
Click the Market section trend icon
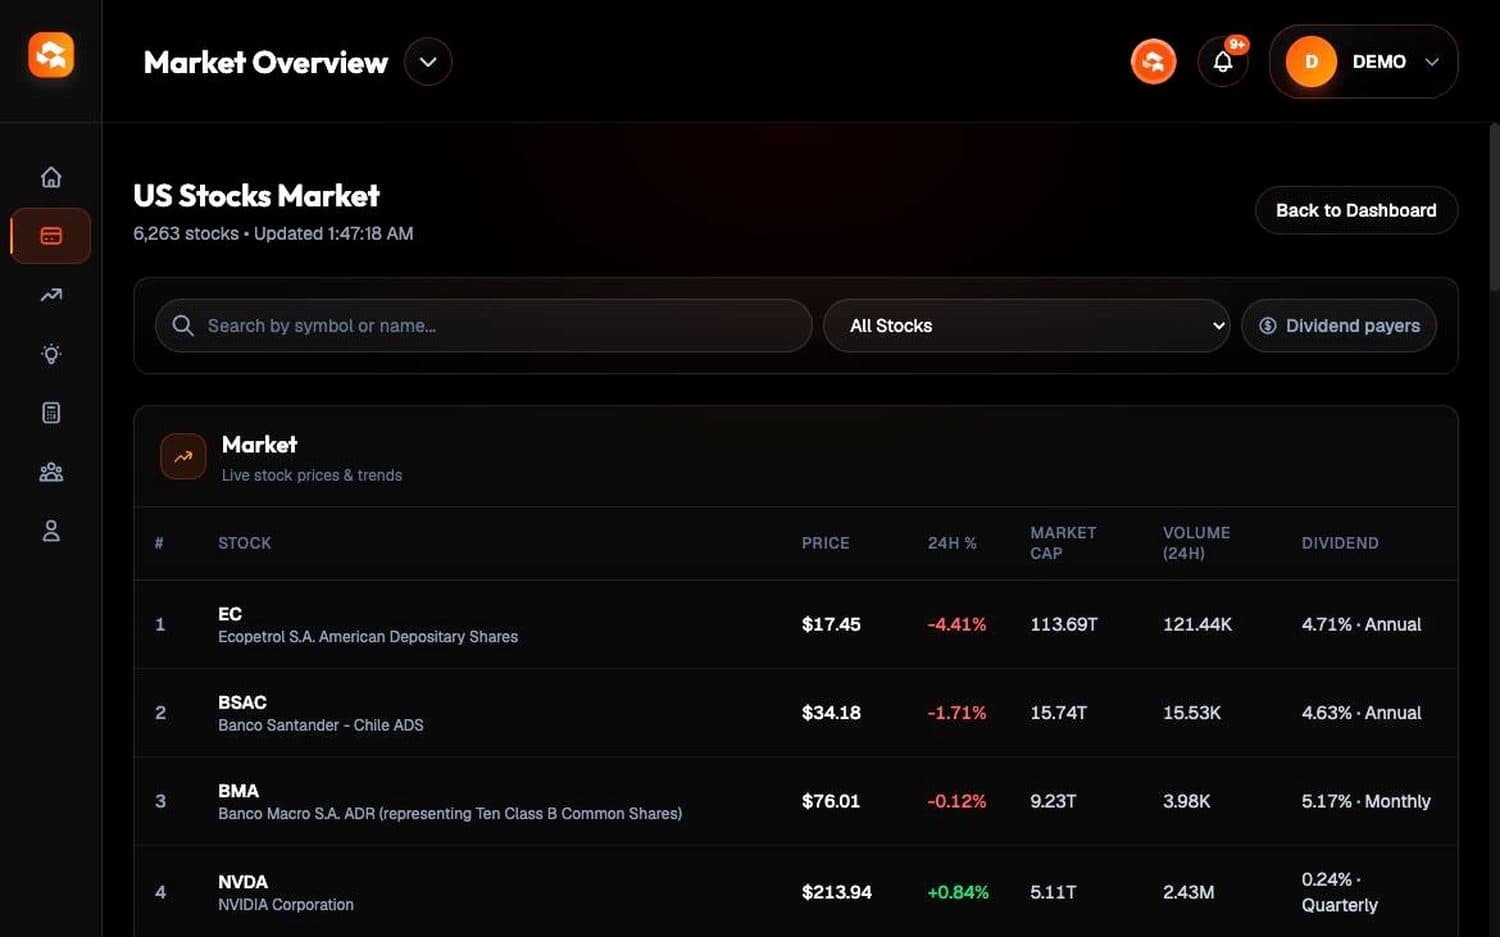pyautogui.click(x=183, y=456)
